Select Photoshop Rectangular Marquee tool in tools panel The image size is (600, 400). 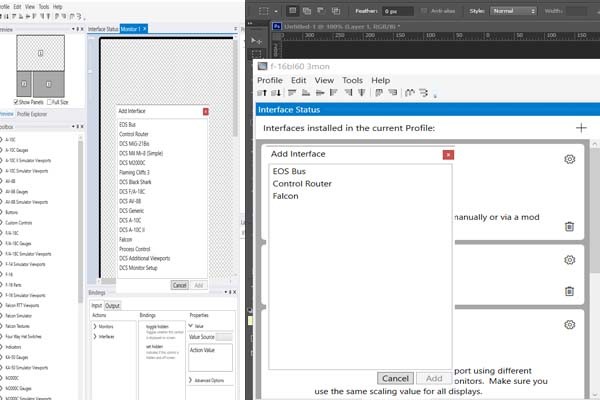(256, 54)
